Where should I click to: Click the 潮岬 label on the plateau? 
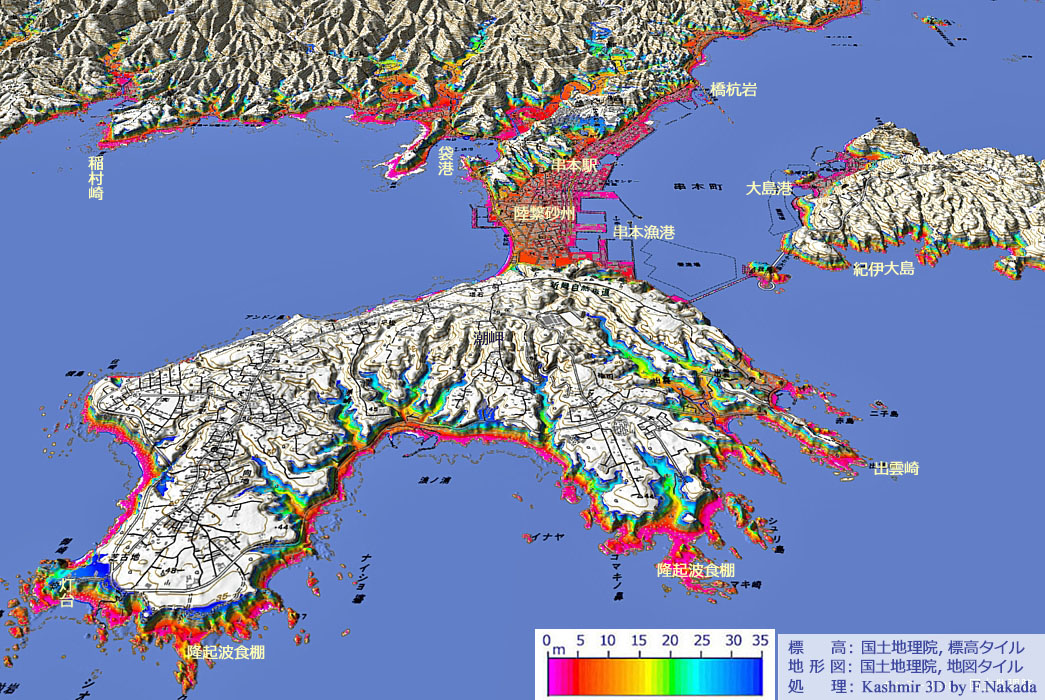489,340
